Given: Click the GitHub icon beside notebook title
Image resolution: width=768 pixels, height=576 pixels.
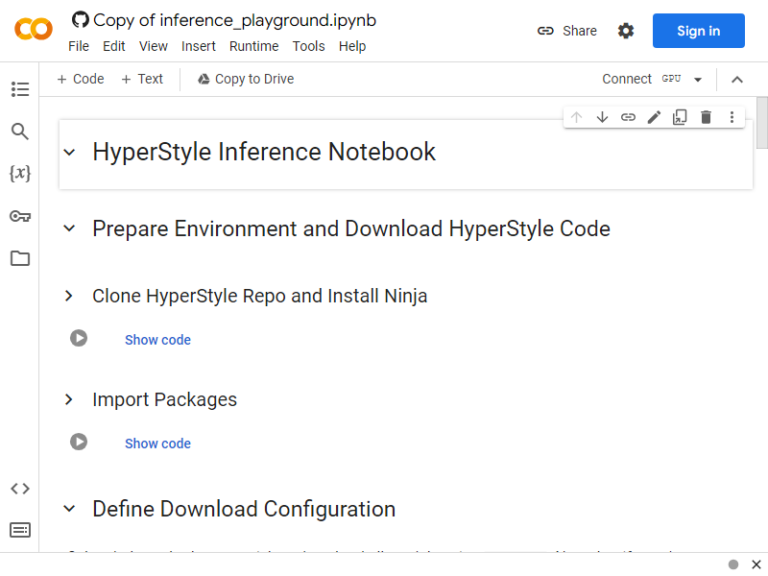Looking at the screenshot, I should [x=80, y=20].
